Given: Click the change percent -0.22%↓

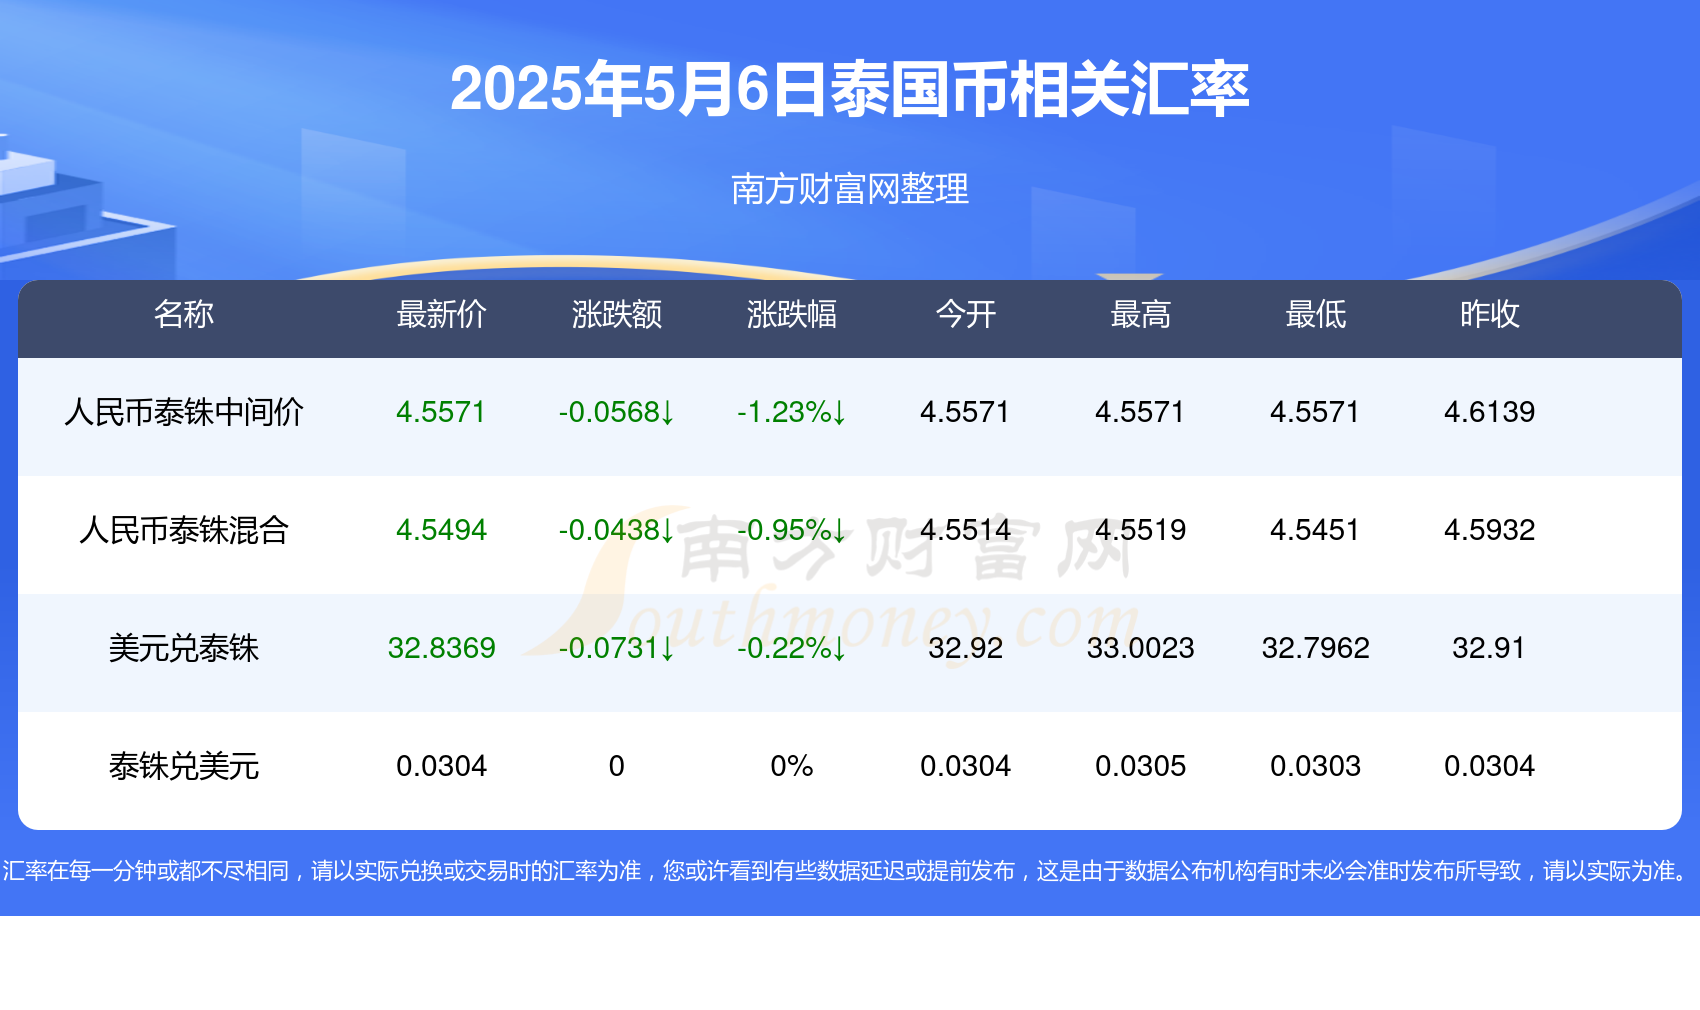Looking at the screenshot, I should [792, 648].
